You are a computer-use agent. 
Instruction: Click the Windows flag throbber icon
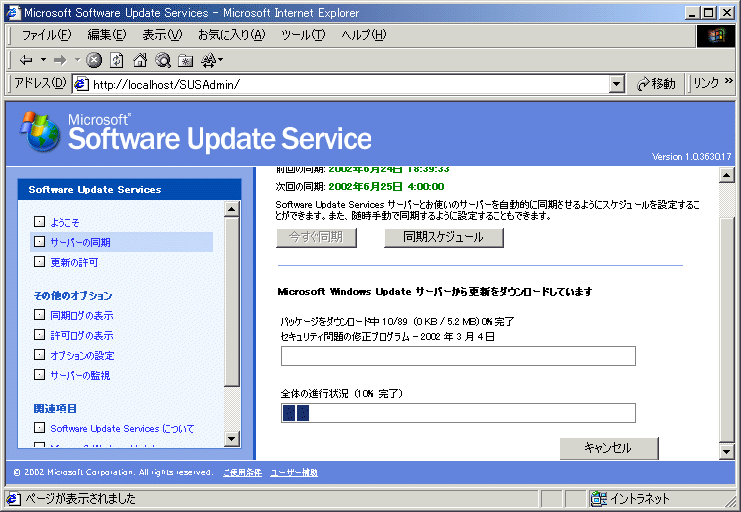pos(715,35)
